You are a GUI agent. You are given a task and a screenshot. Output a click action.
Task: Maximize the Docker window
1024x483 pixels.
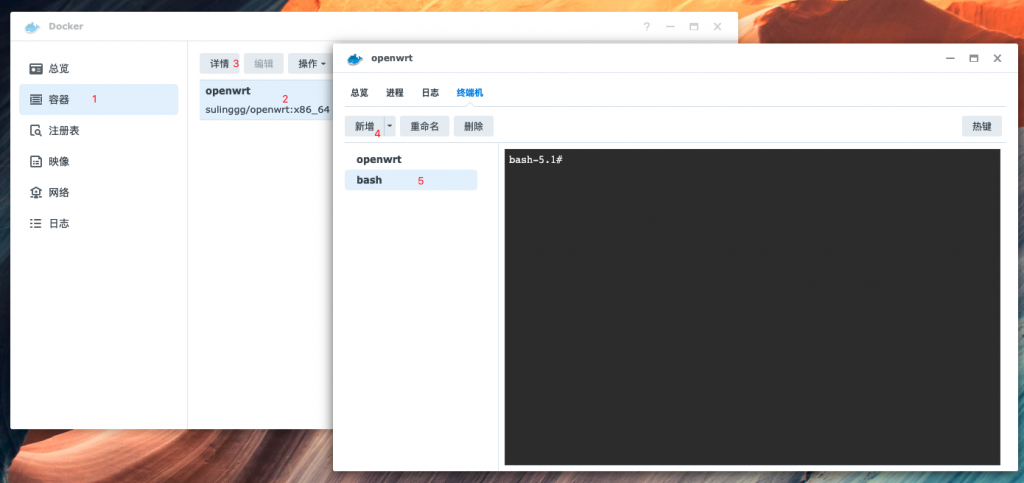[x=694, y=27]
